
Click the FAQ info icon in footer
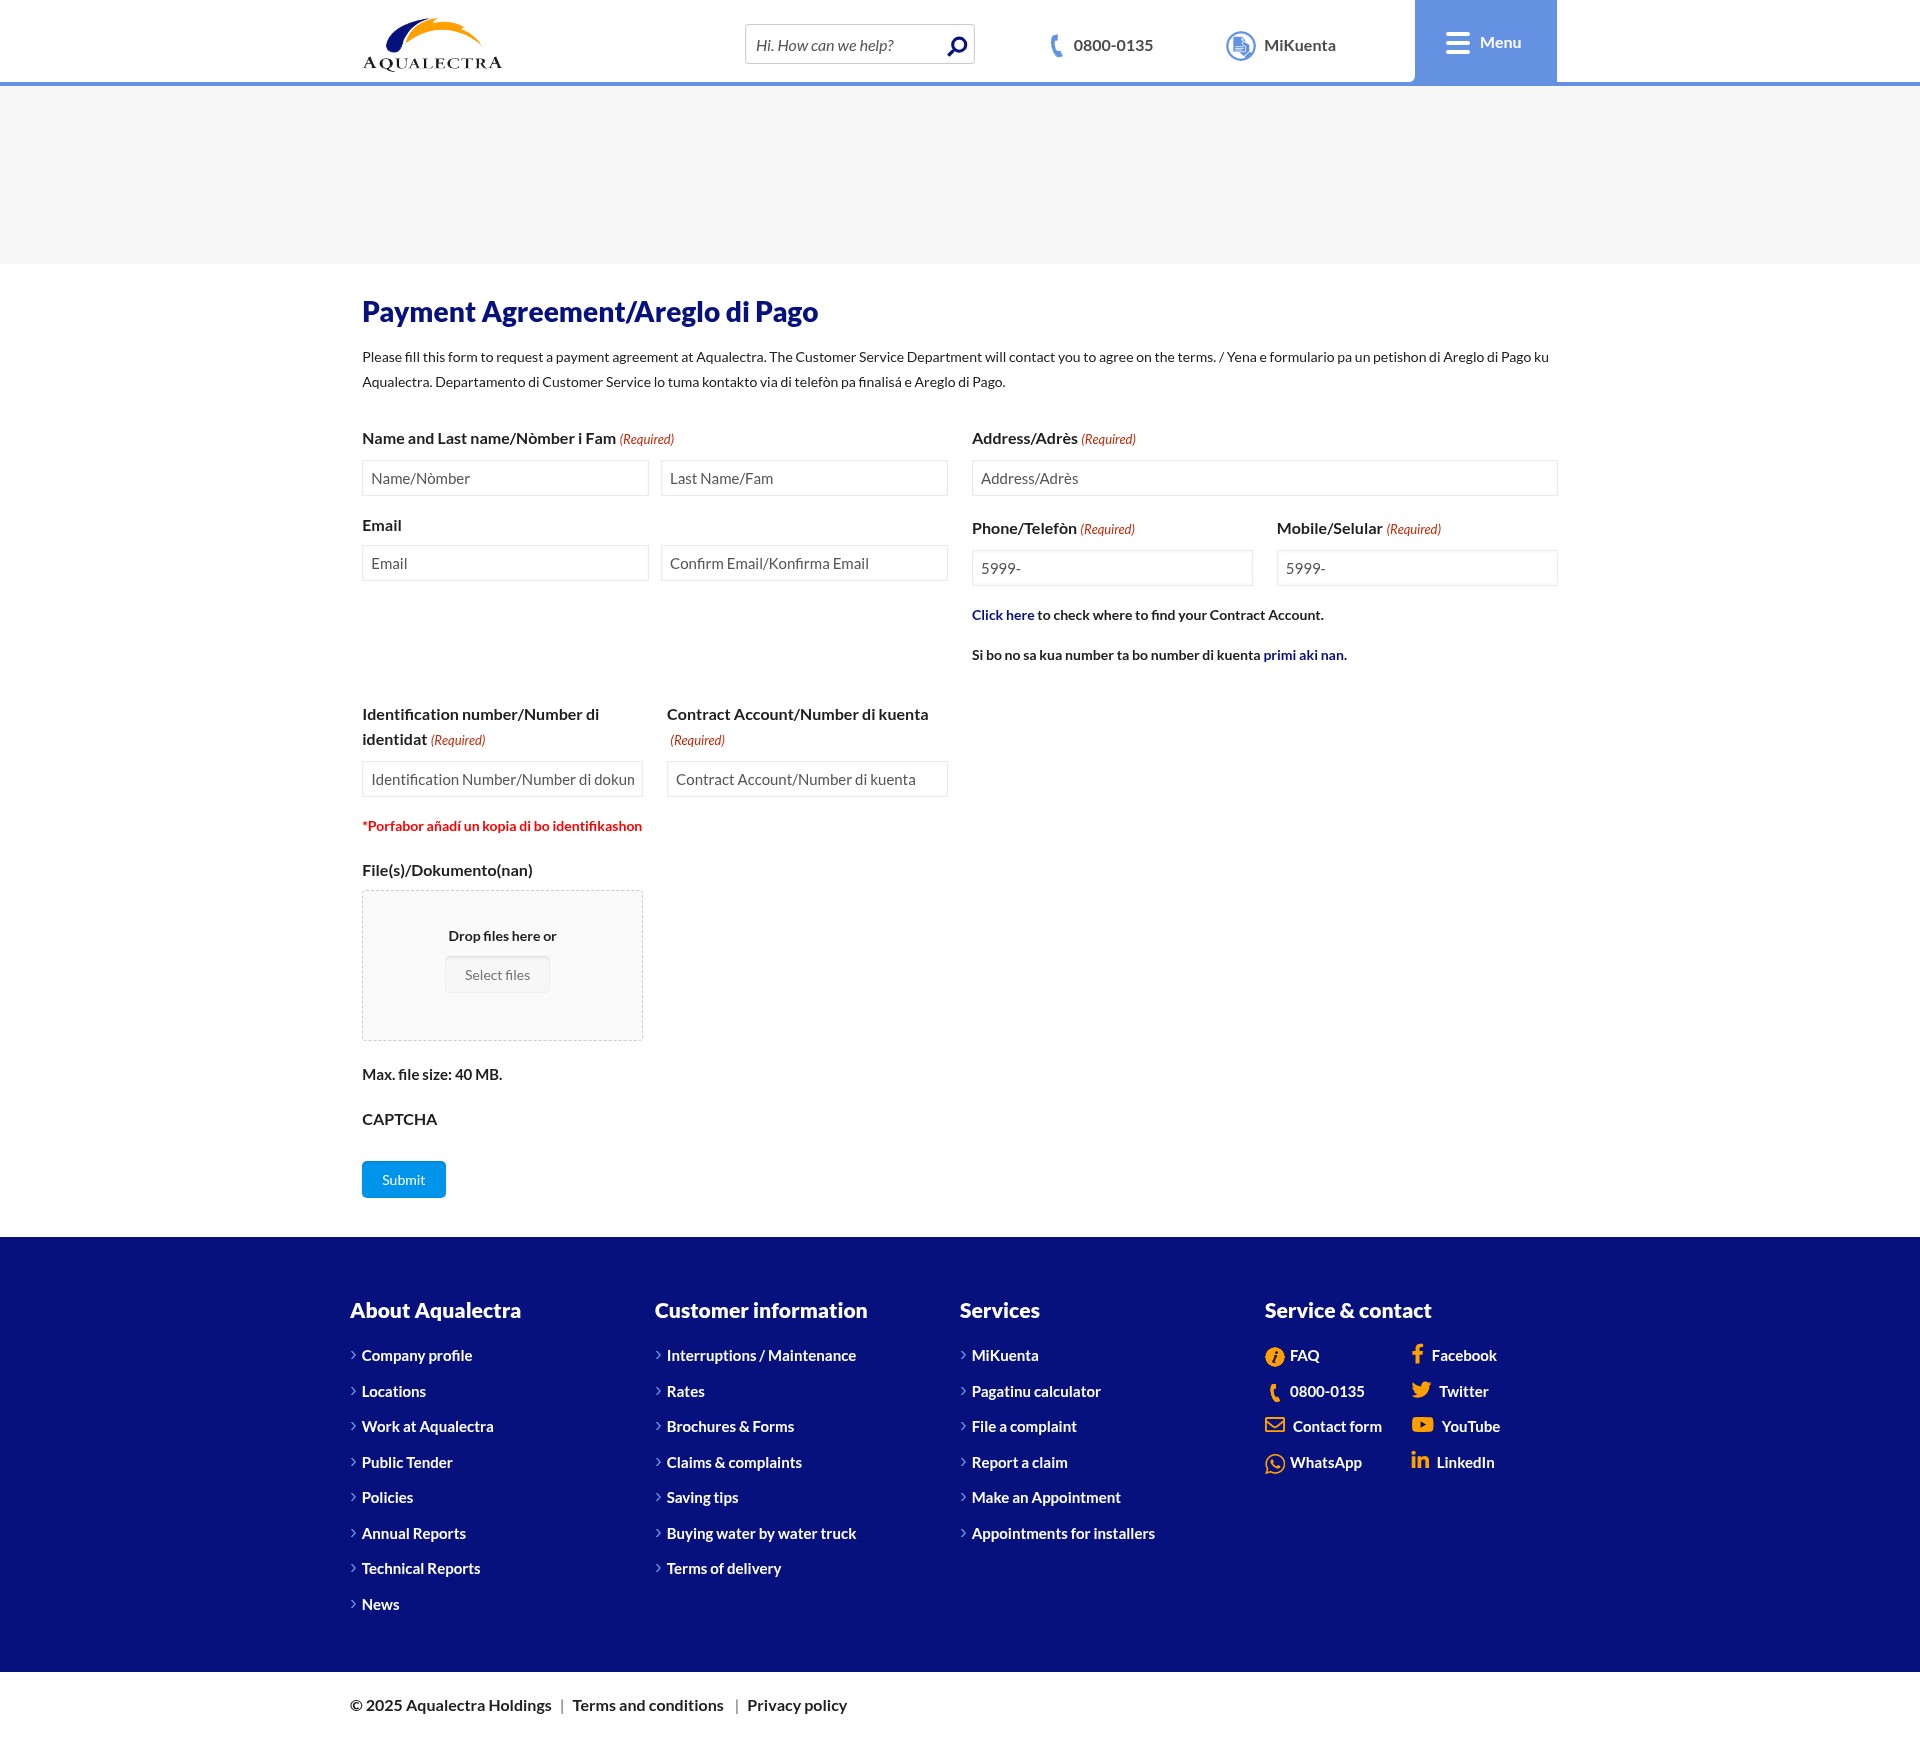coord(1274,1357)
